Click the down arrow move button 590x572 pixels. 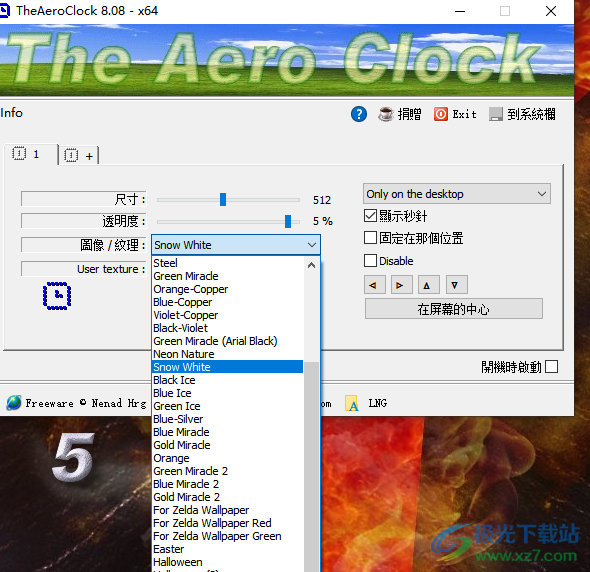tap(457, 285)
